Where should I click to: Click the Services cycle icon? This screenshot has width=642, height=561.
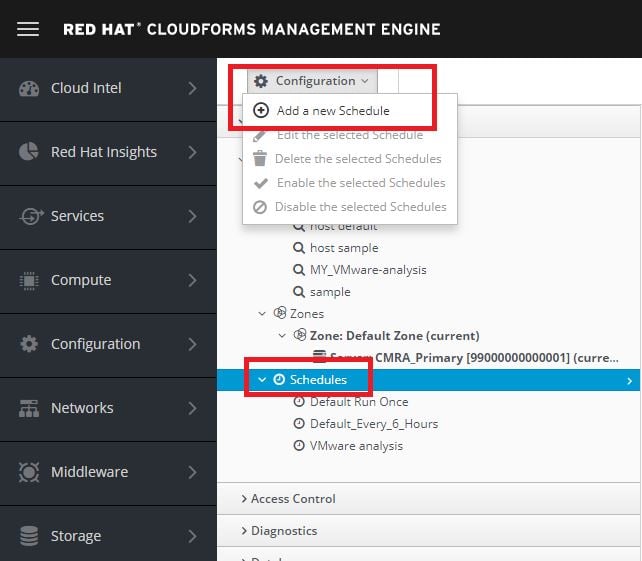pos(31,216)
